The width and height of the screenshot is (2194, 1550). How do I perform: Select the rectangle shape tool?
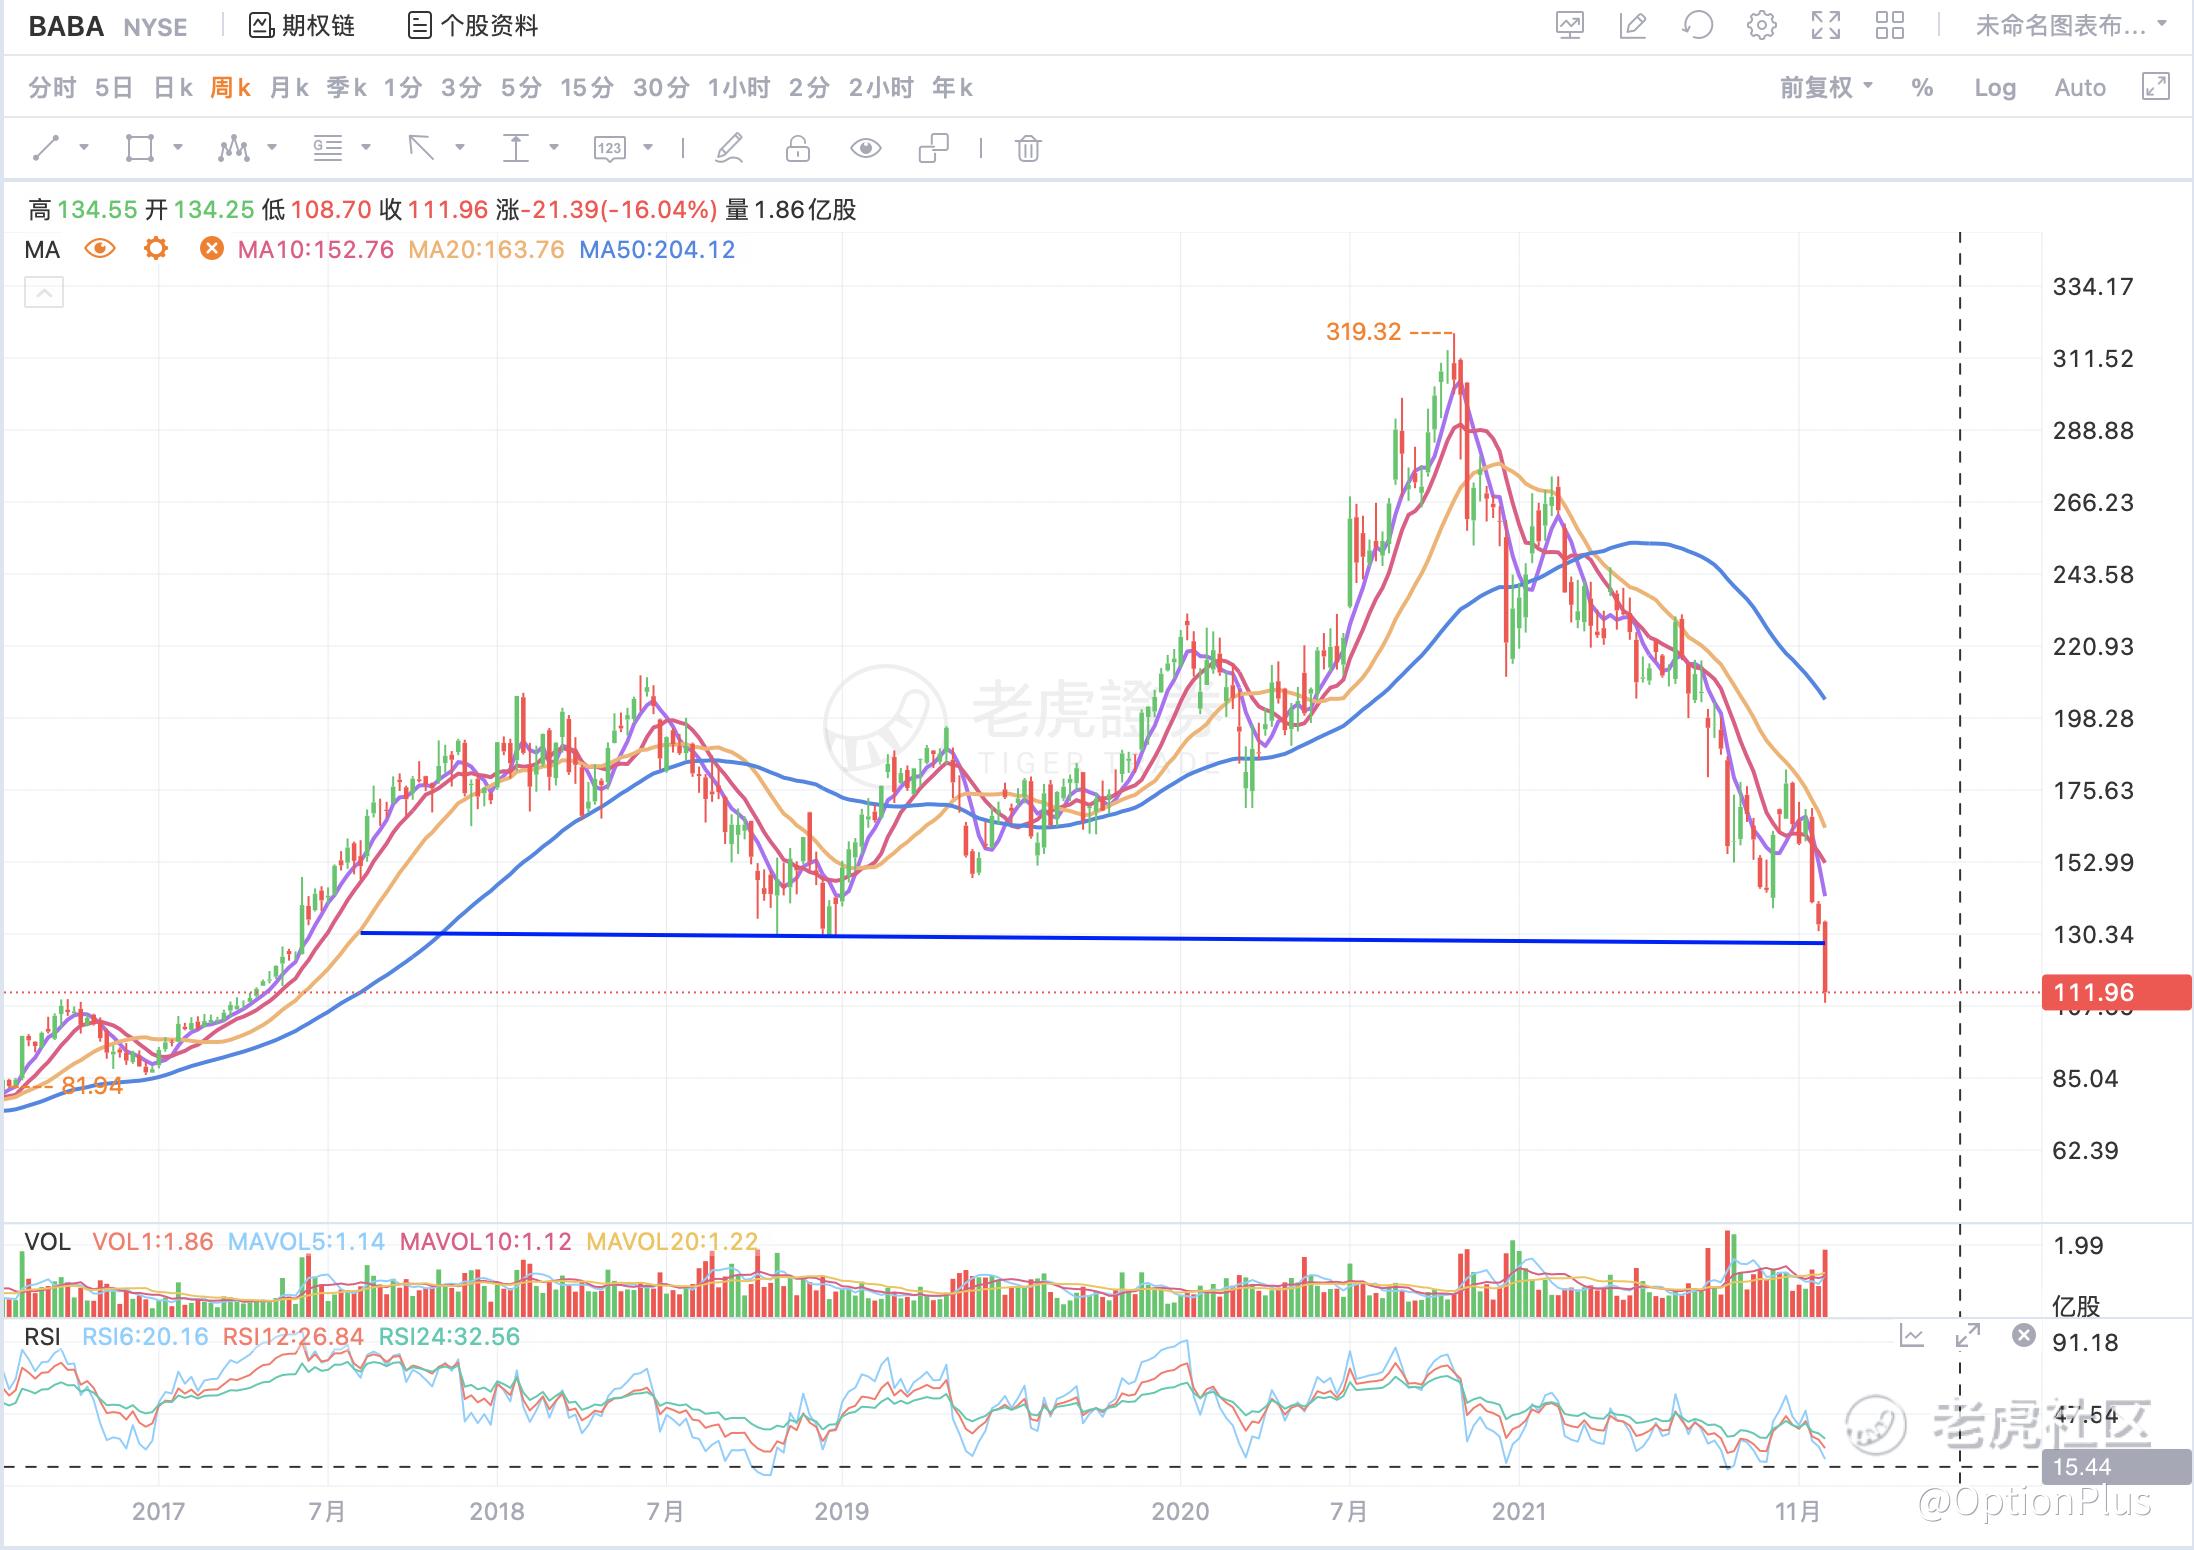point(140,148)
